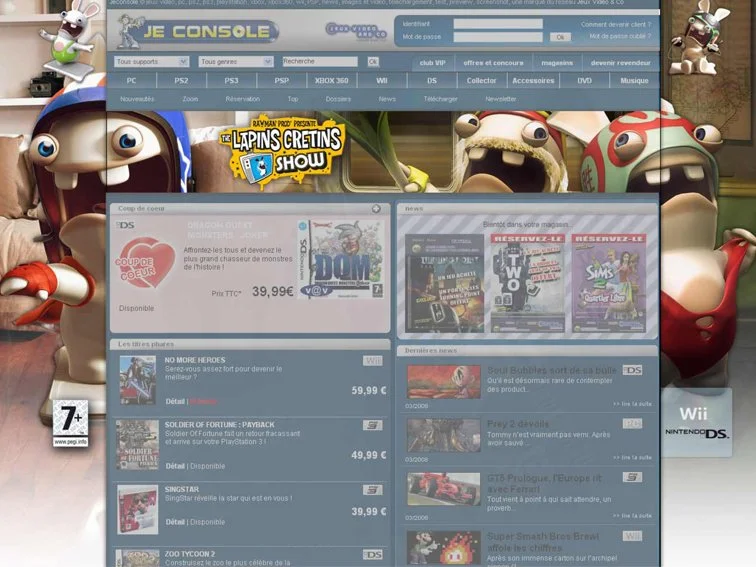This screenshot has height=567, width=756.
Task: Click the Je Console logo
Action: [x=198, y=31]
